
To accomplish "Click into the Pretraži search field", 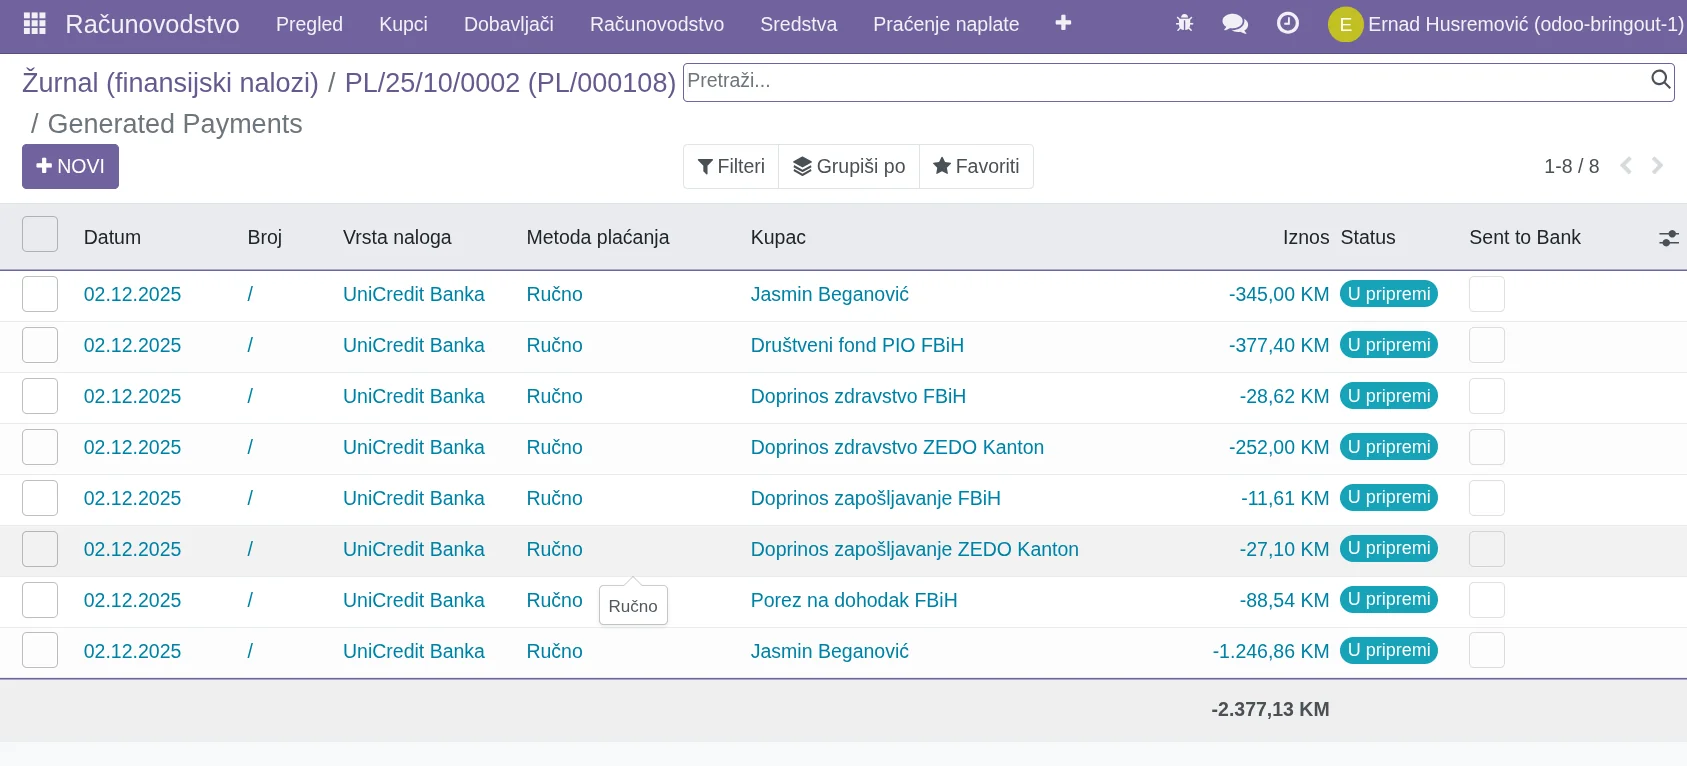I will (1160, 82).
